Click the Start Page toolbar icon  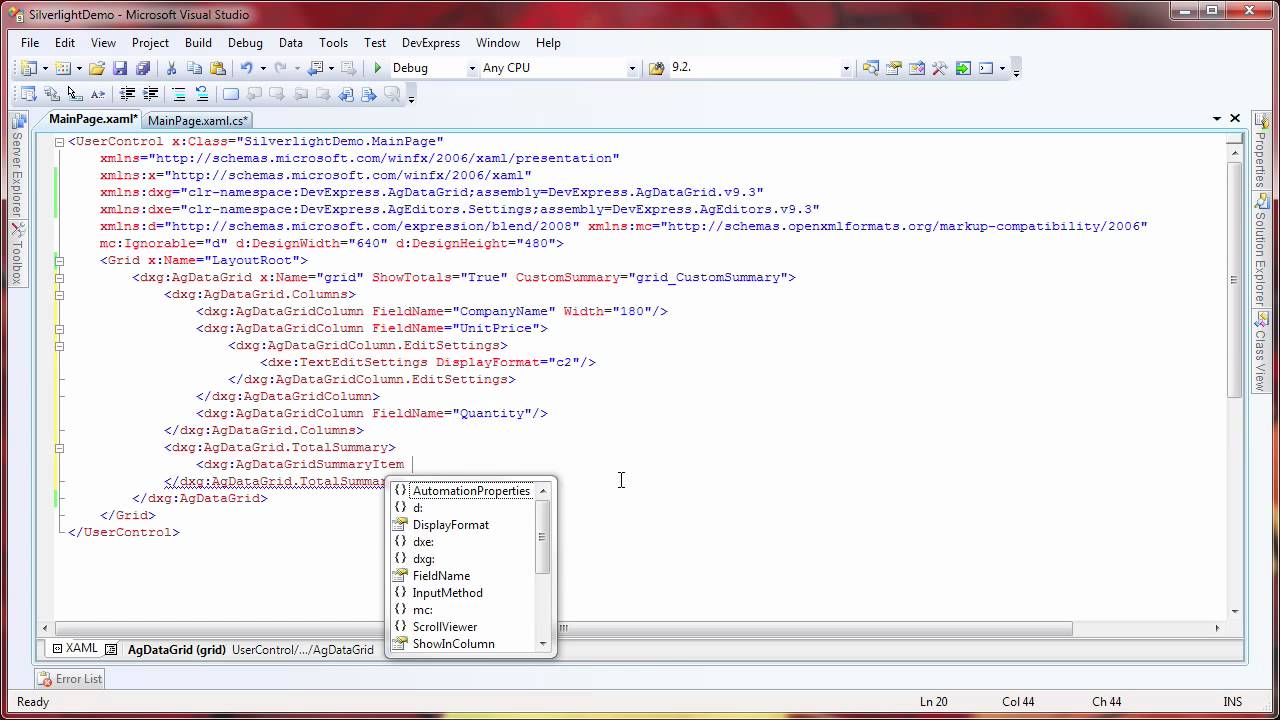pos(963,68)
